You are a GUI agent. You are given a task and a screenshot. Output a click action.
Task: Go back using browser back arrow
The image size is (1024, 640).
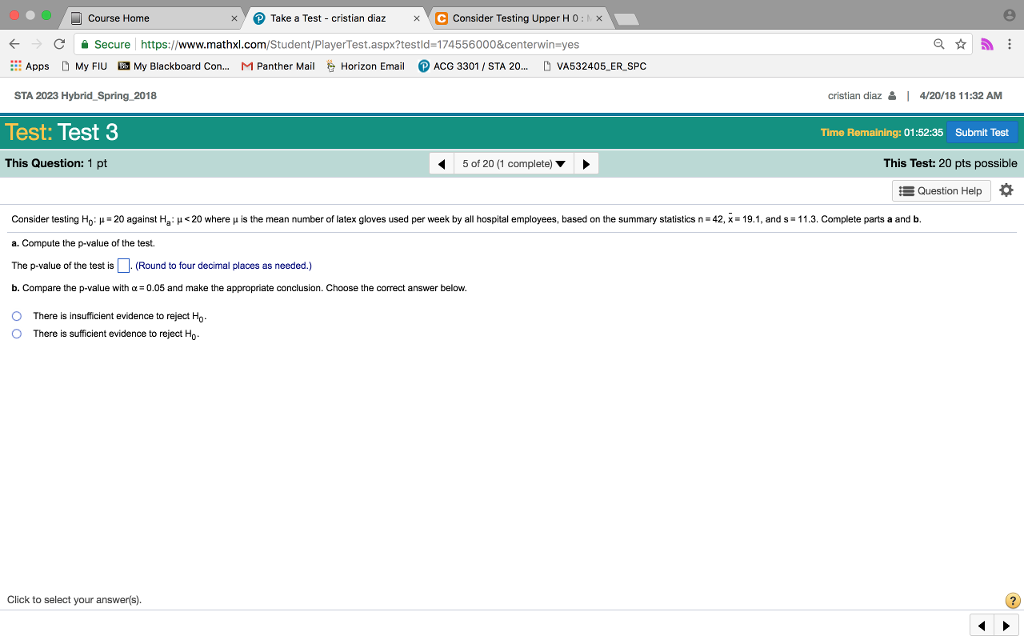click(x=14, y=44)
